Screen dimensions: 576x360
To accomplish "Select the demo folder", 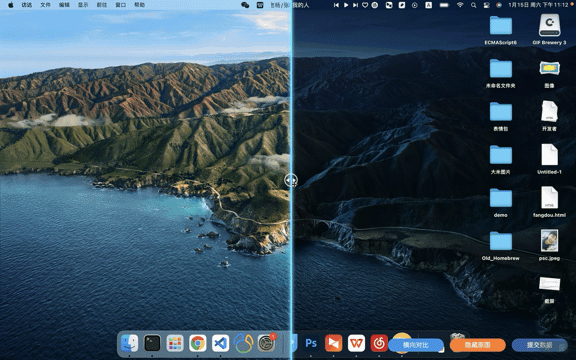I will click(x=501, y=198).
